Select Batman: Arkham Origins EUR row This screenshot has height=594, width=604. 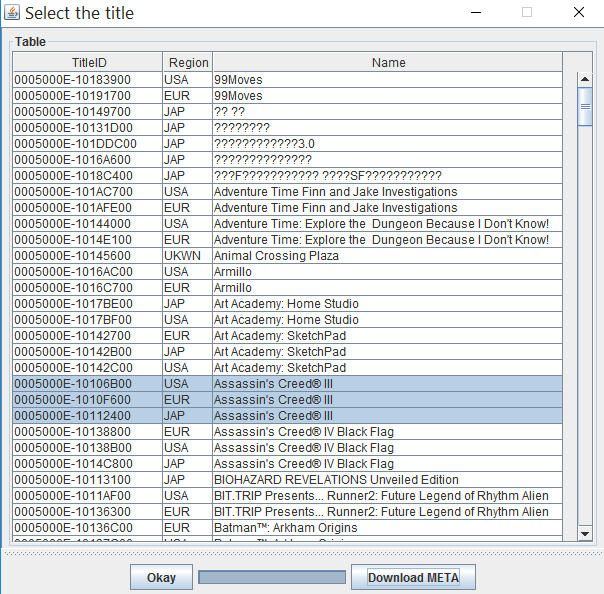tap(287, 527)
